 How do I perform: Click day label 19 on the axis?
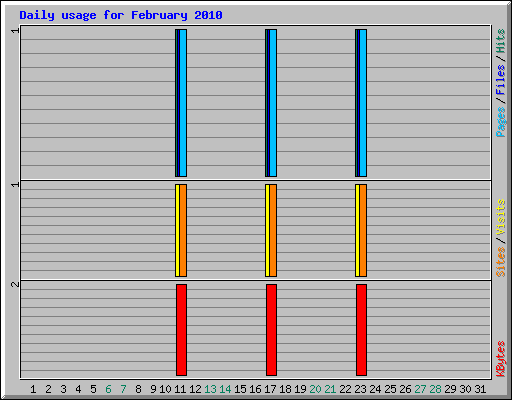300,389
